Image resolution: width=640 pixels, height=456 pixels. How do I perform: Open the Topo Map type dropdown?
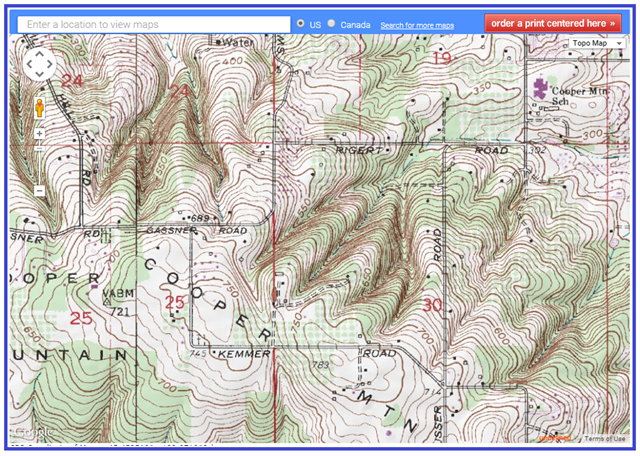(596, 43)
